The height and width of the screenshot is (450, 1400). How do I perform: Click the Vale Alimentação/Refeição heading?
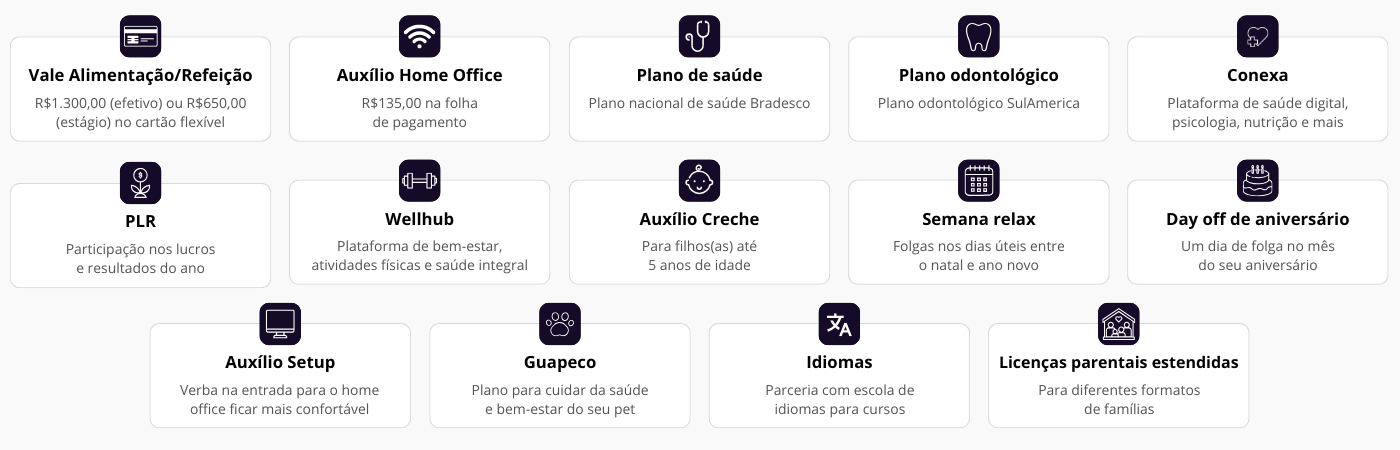coord(140,75)
